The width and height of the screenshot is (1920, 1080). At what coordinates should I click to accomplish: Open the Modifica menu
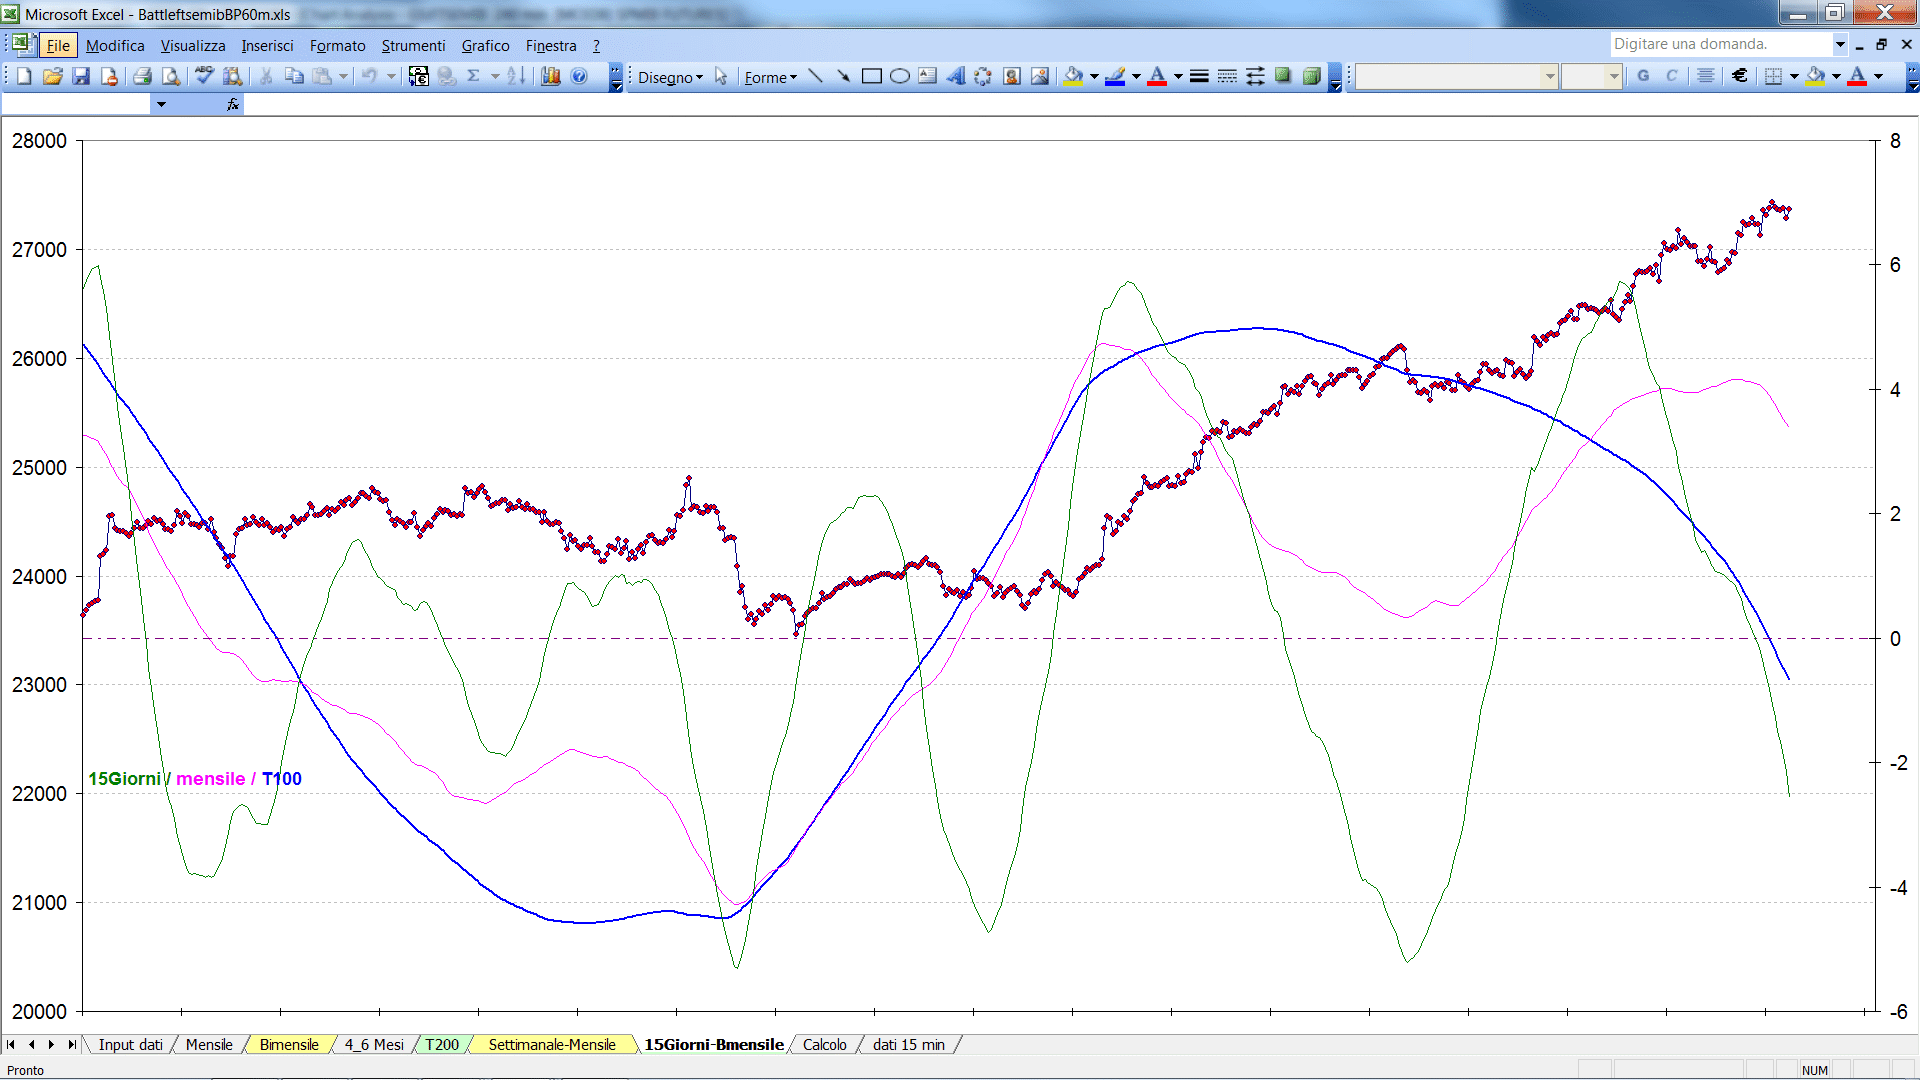pos(115,46)
